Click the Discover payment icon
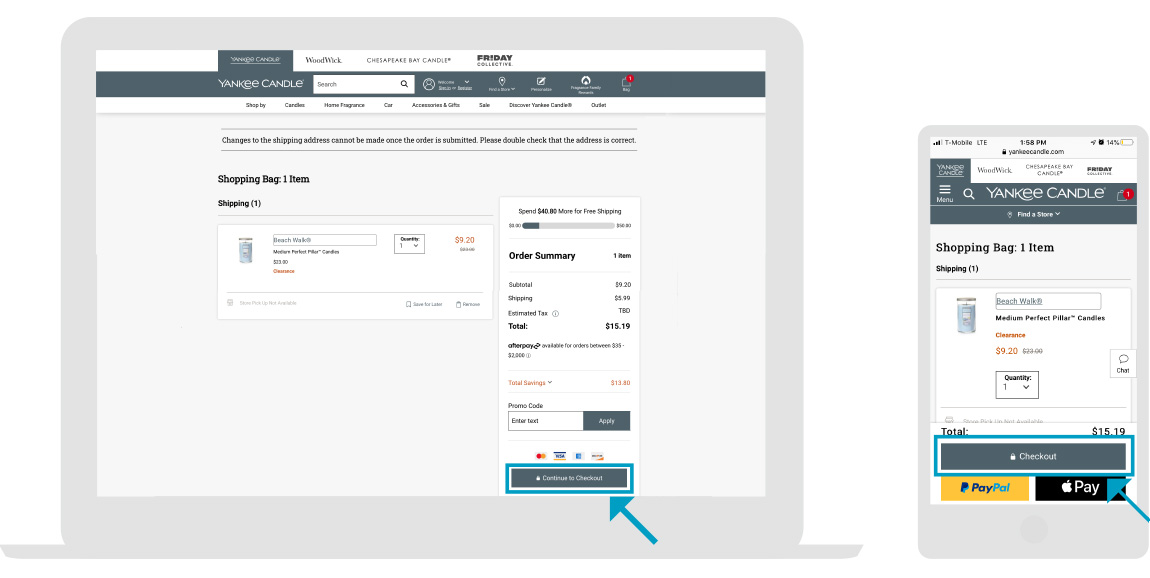 [x=597, y=456]
